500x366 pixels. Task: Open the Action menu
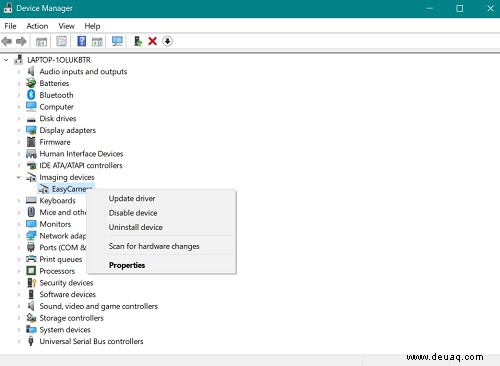coord(37,26)
